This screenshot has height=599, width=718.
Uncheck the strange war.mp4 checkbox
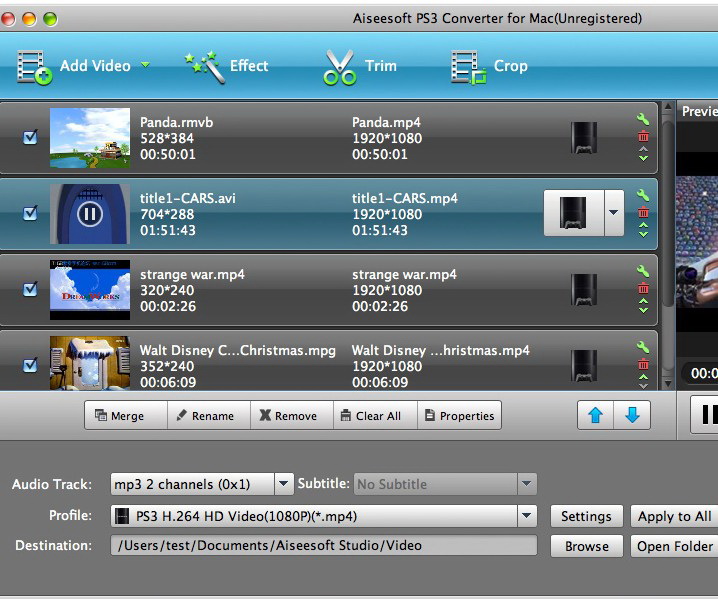pos(30,289)
